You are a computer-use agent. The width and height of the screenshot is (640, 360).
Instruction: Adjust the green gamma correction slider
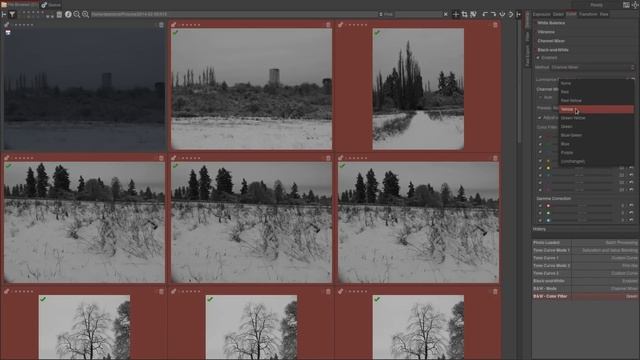582,213
